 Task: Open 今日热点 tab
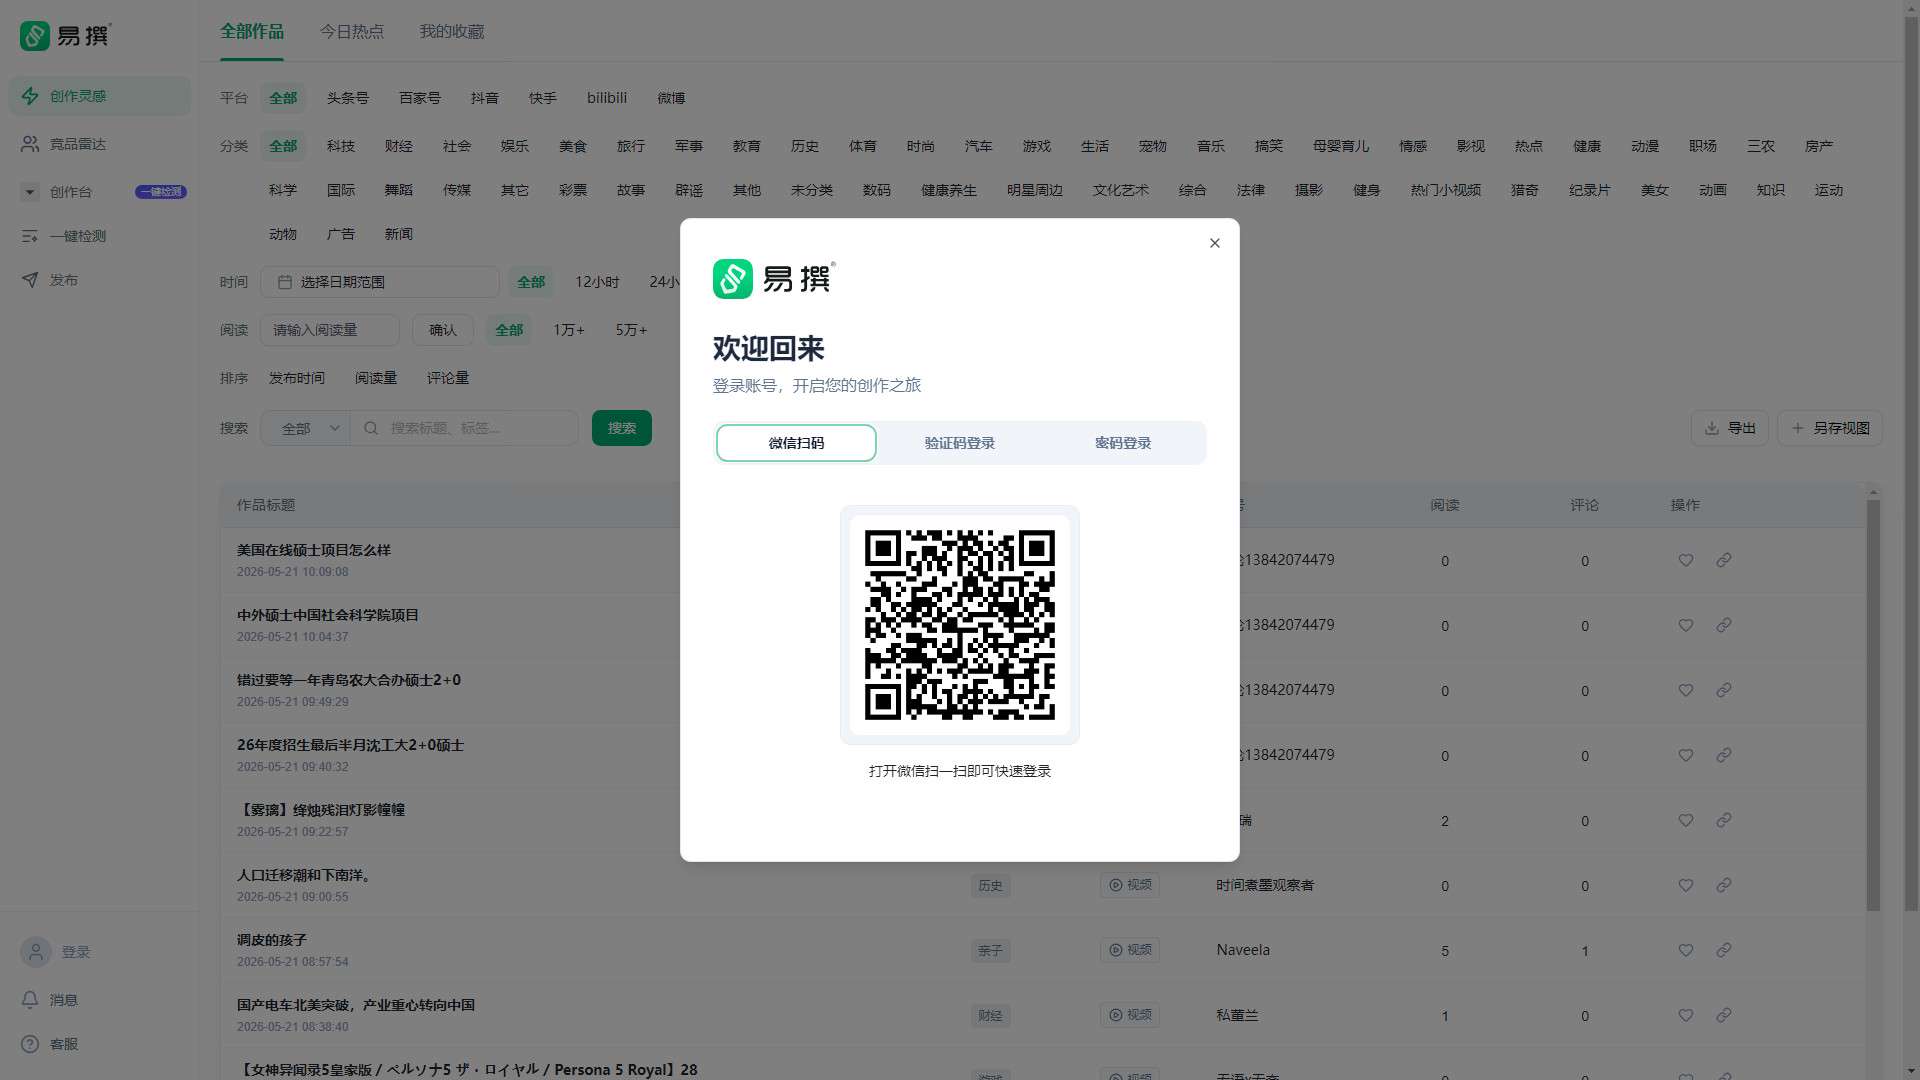(351, 32)
